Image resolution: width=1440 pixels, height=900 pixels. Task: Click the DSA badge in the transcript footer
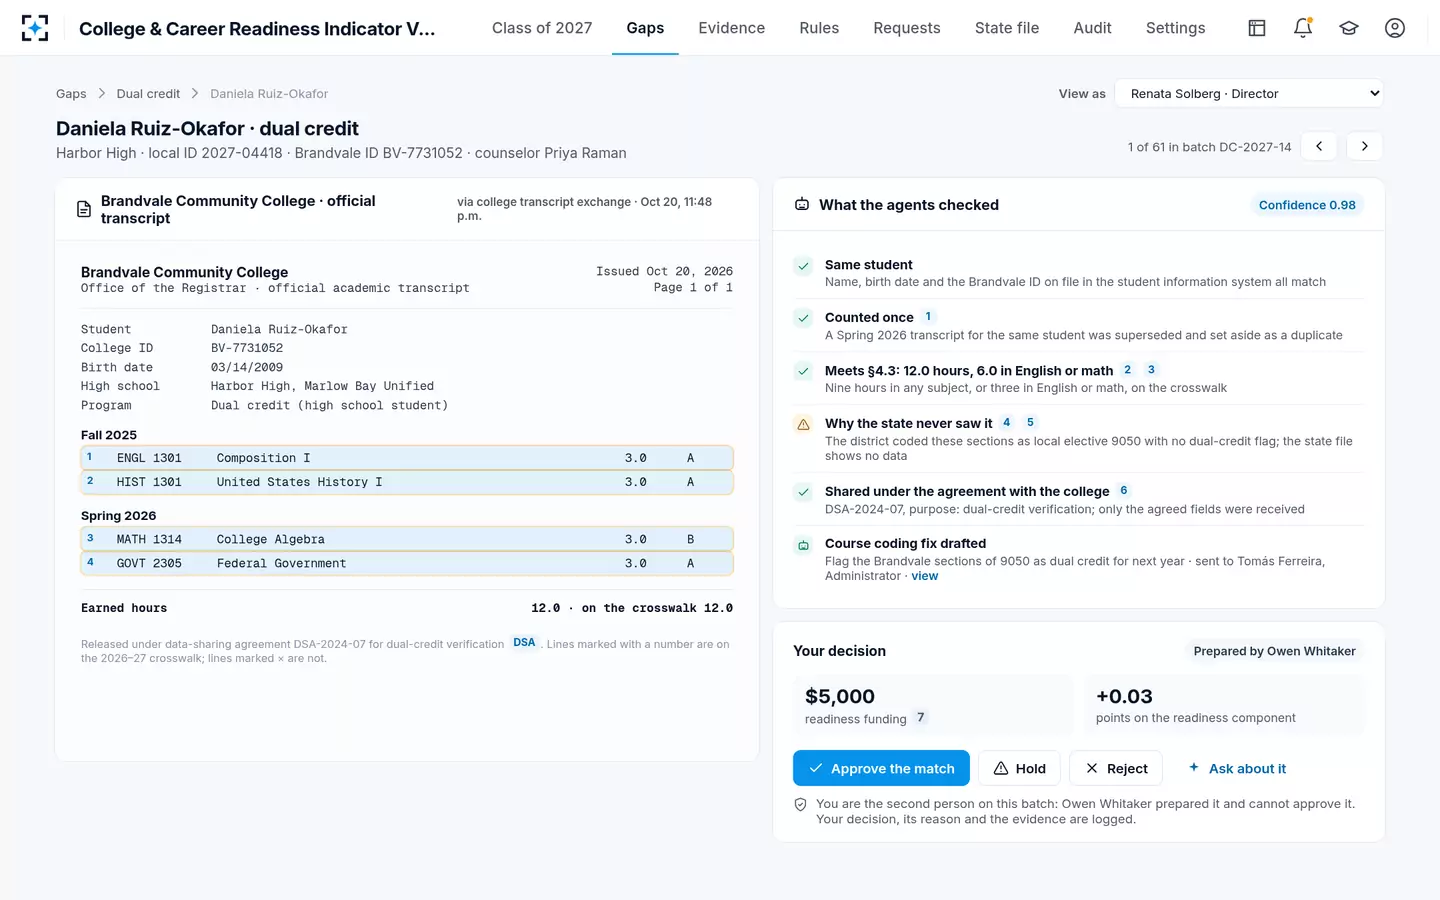point(525,643)
